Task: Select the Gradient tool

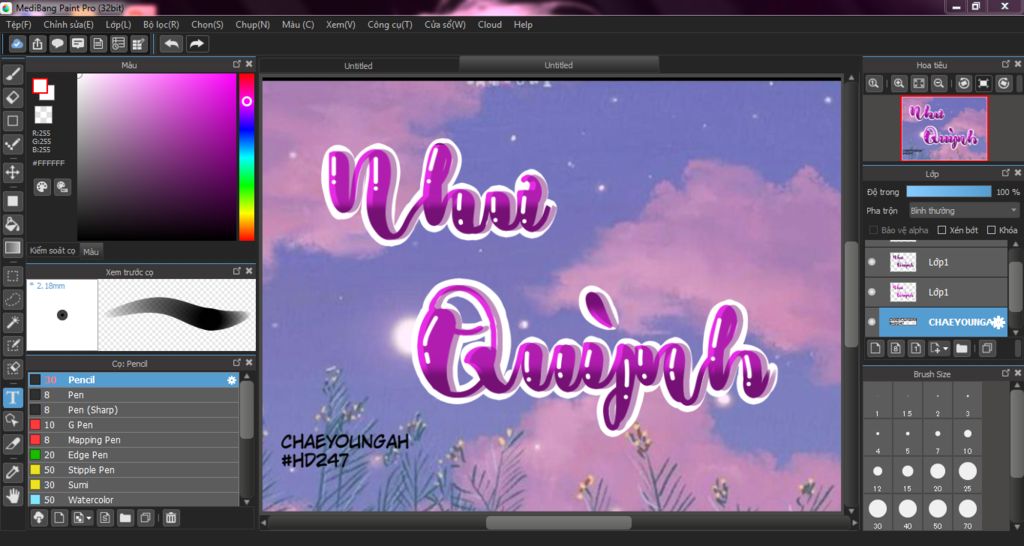Action: coord(12,248)
